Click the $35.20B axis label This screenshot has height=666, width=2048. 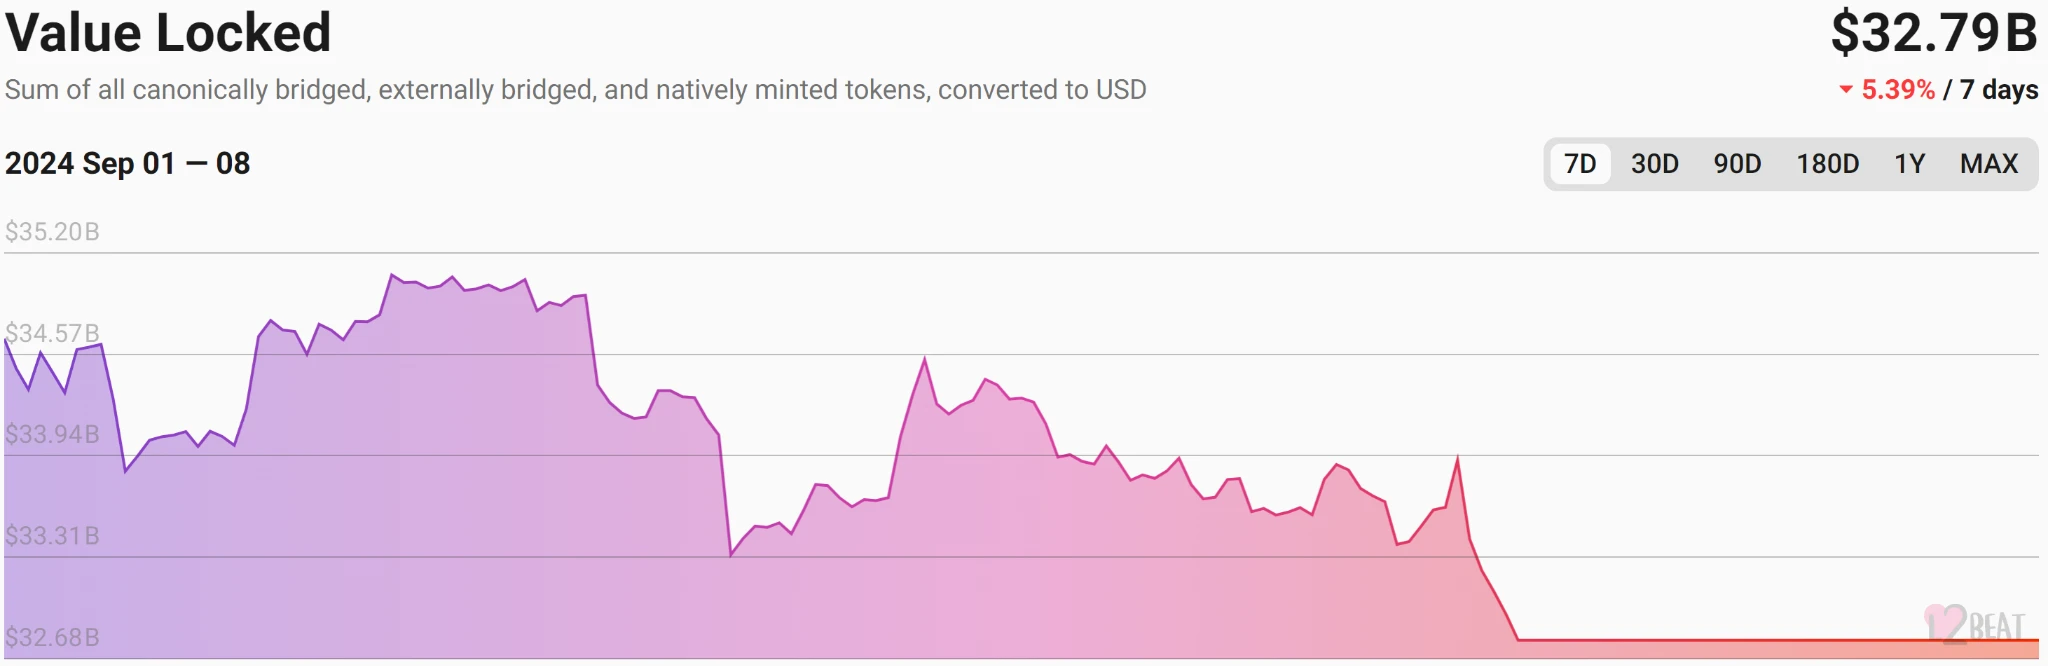pyautogui.click(x=52, y=232)
